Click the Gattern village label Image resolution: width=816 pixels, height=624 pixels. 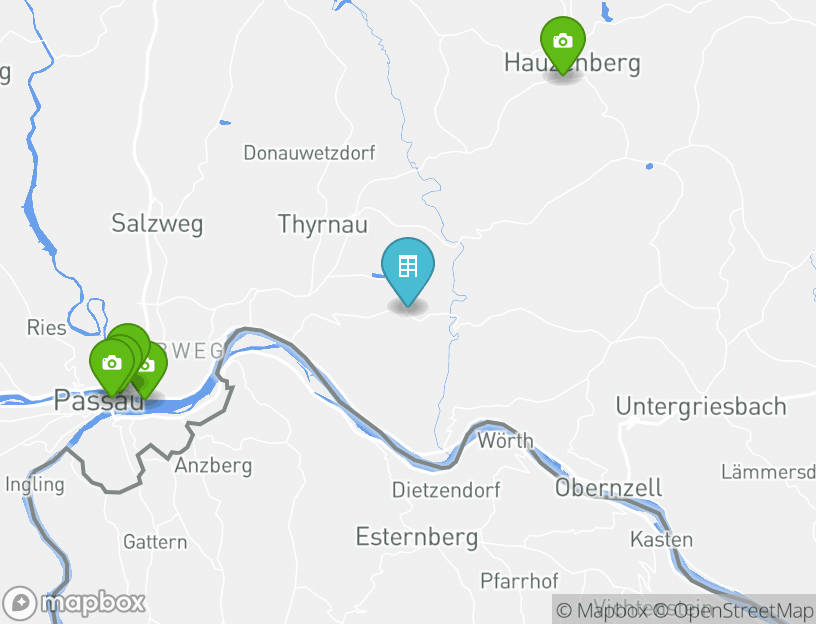point(155,542)
